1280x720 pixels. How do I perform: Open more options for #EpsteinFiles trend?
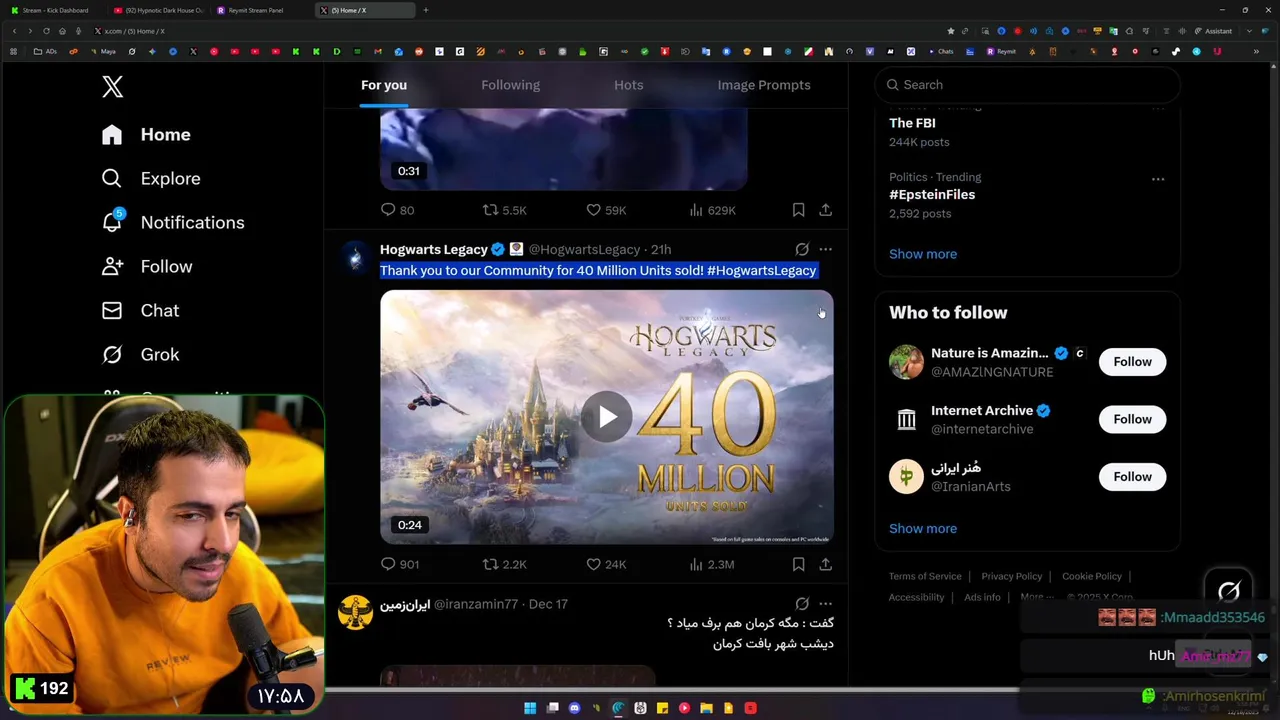pos(1158,179)
